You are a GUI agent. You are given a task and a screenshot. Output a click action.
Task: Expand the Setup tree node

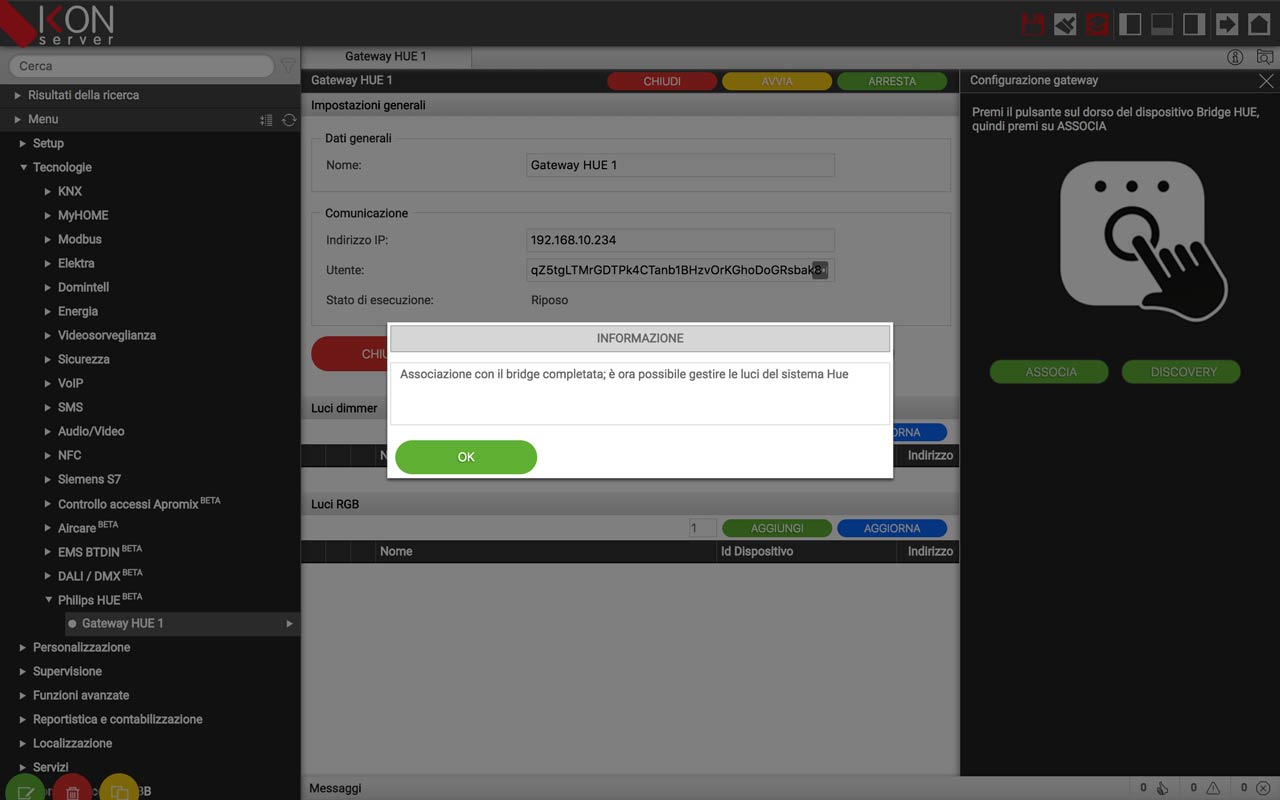click(23, 143)
